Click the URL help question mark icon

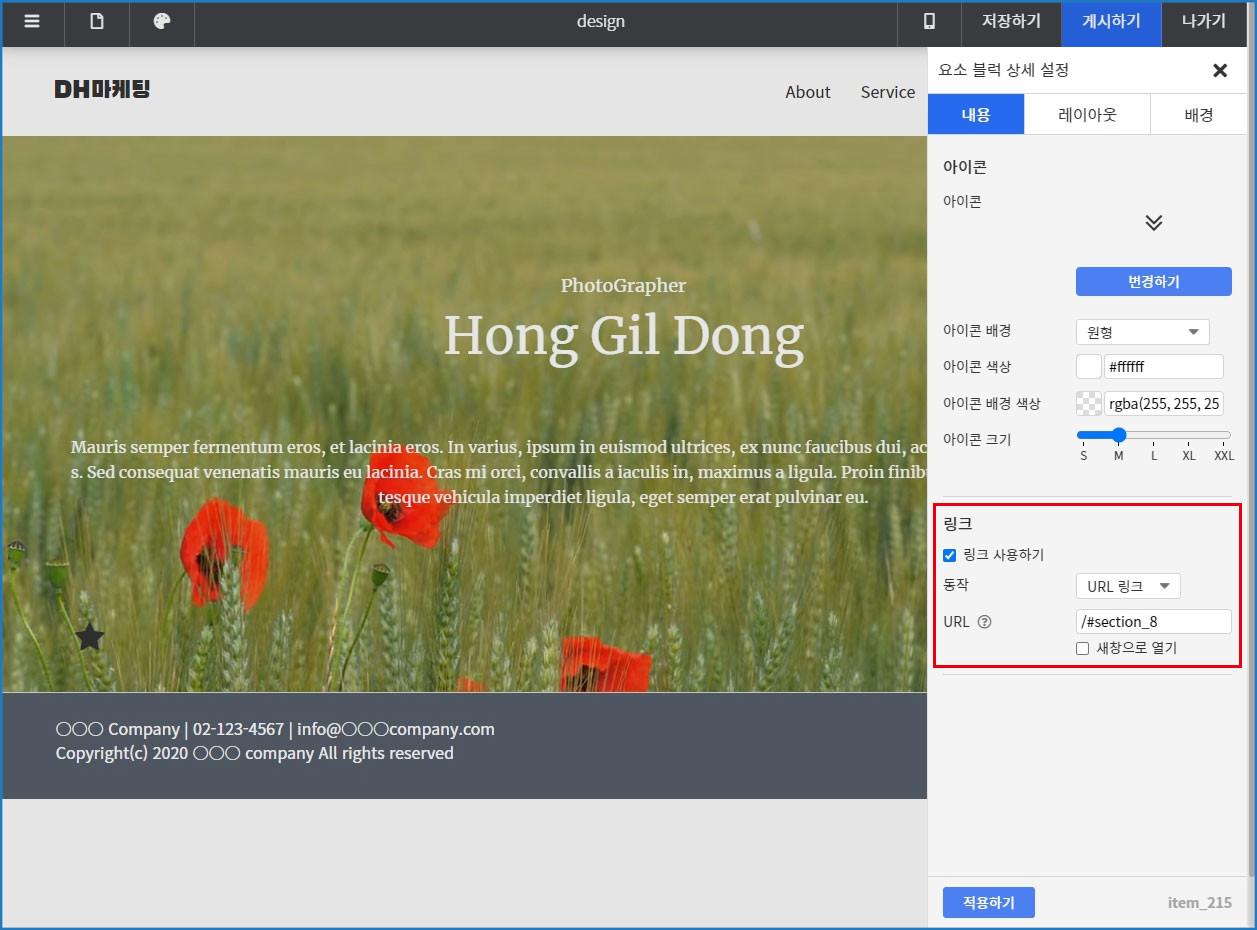[x=984, y=622]
